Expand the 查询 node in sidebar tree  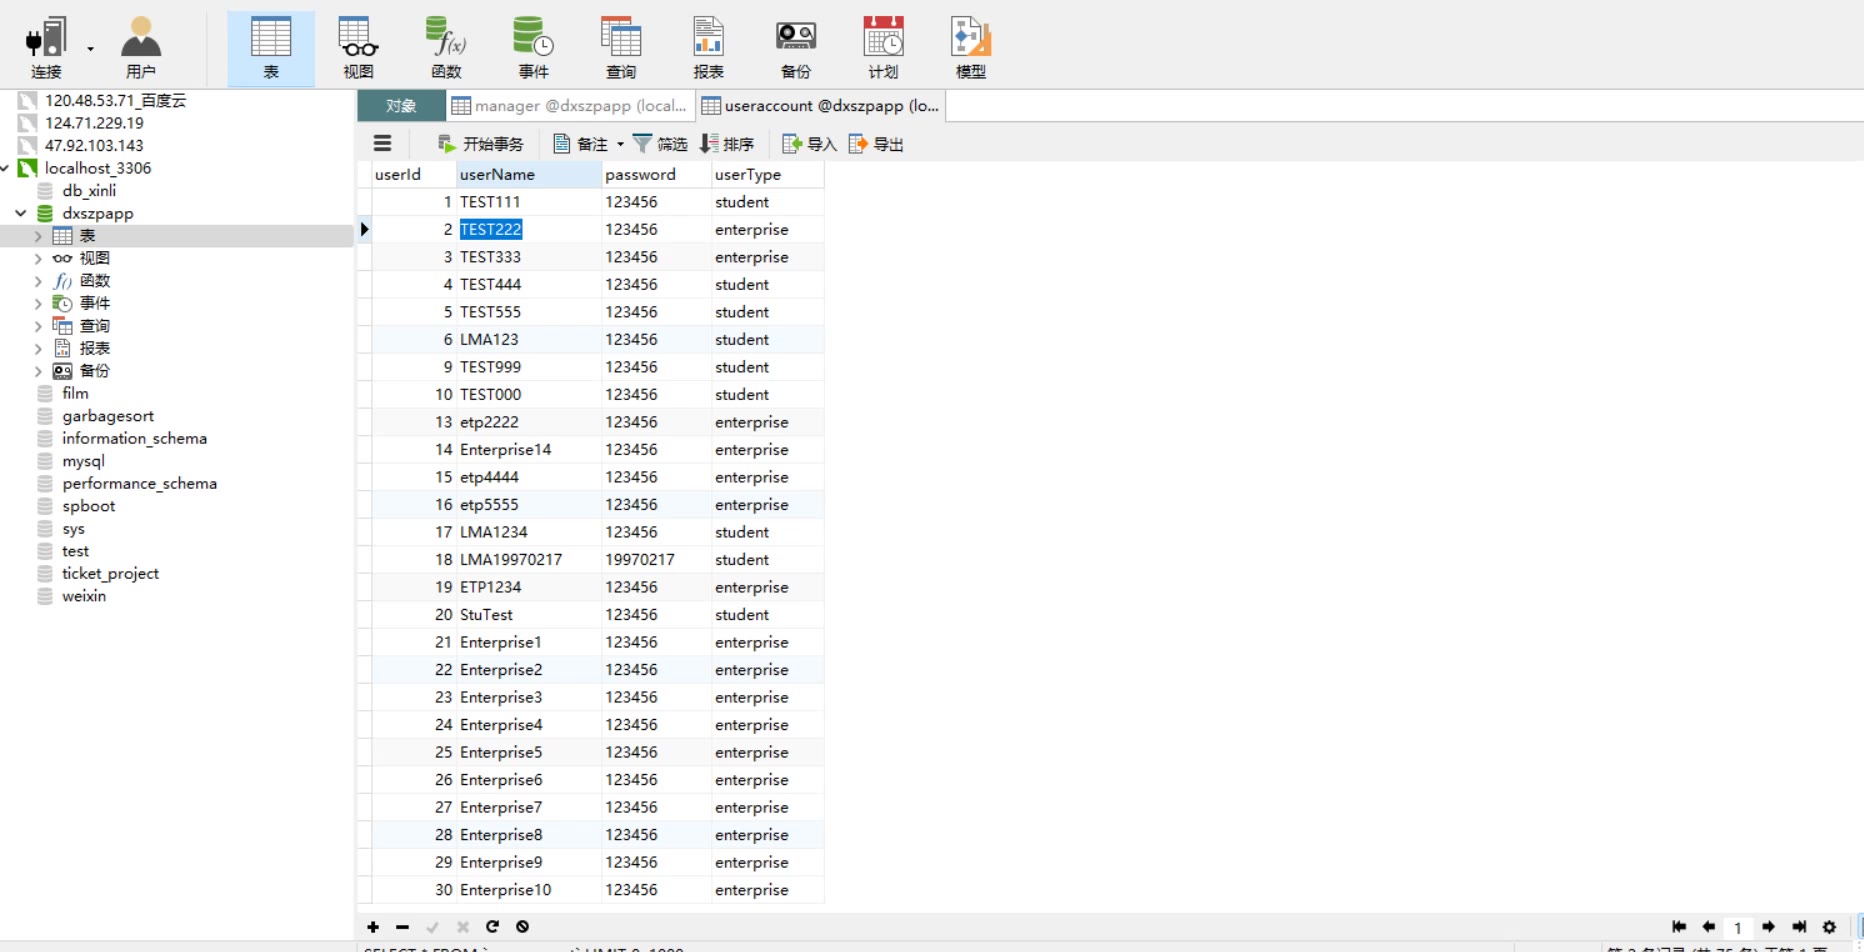(38, 326)
